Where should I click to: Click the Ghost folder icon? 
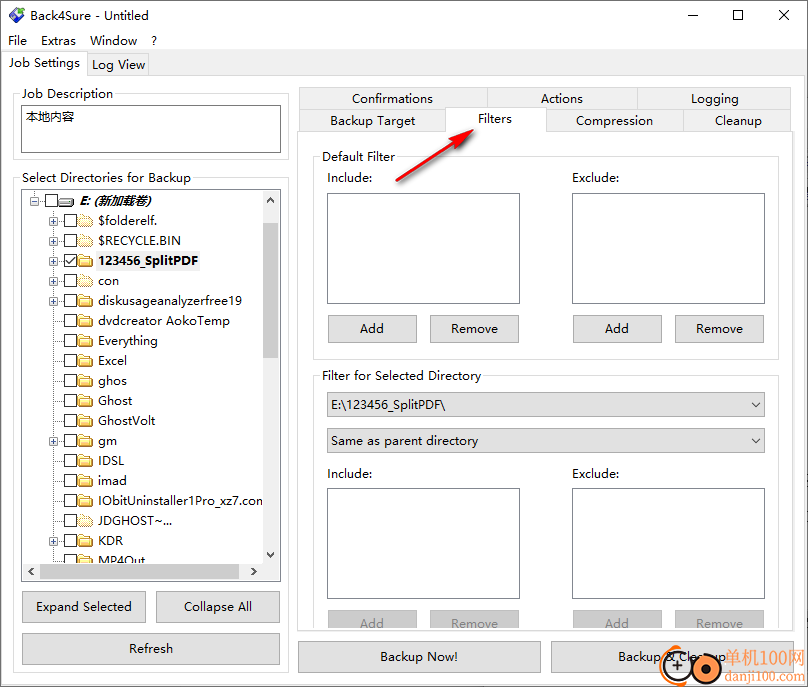point(86,401)
